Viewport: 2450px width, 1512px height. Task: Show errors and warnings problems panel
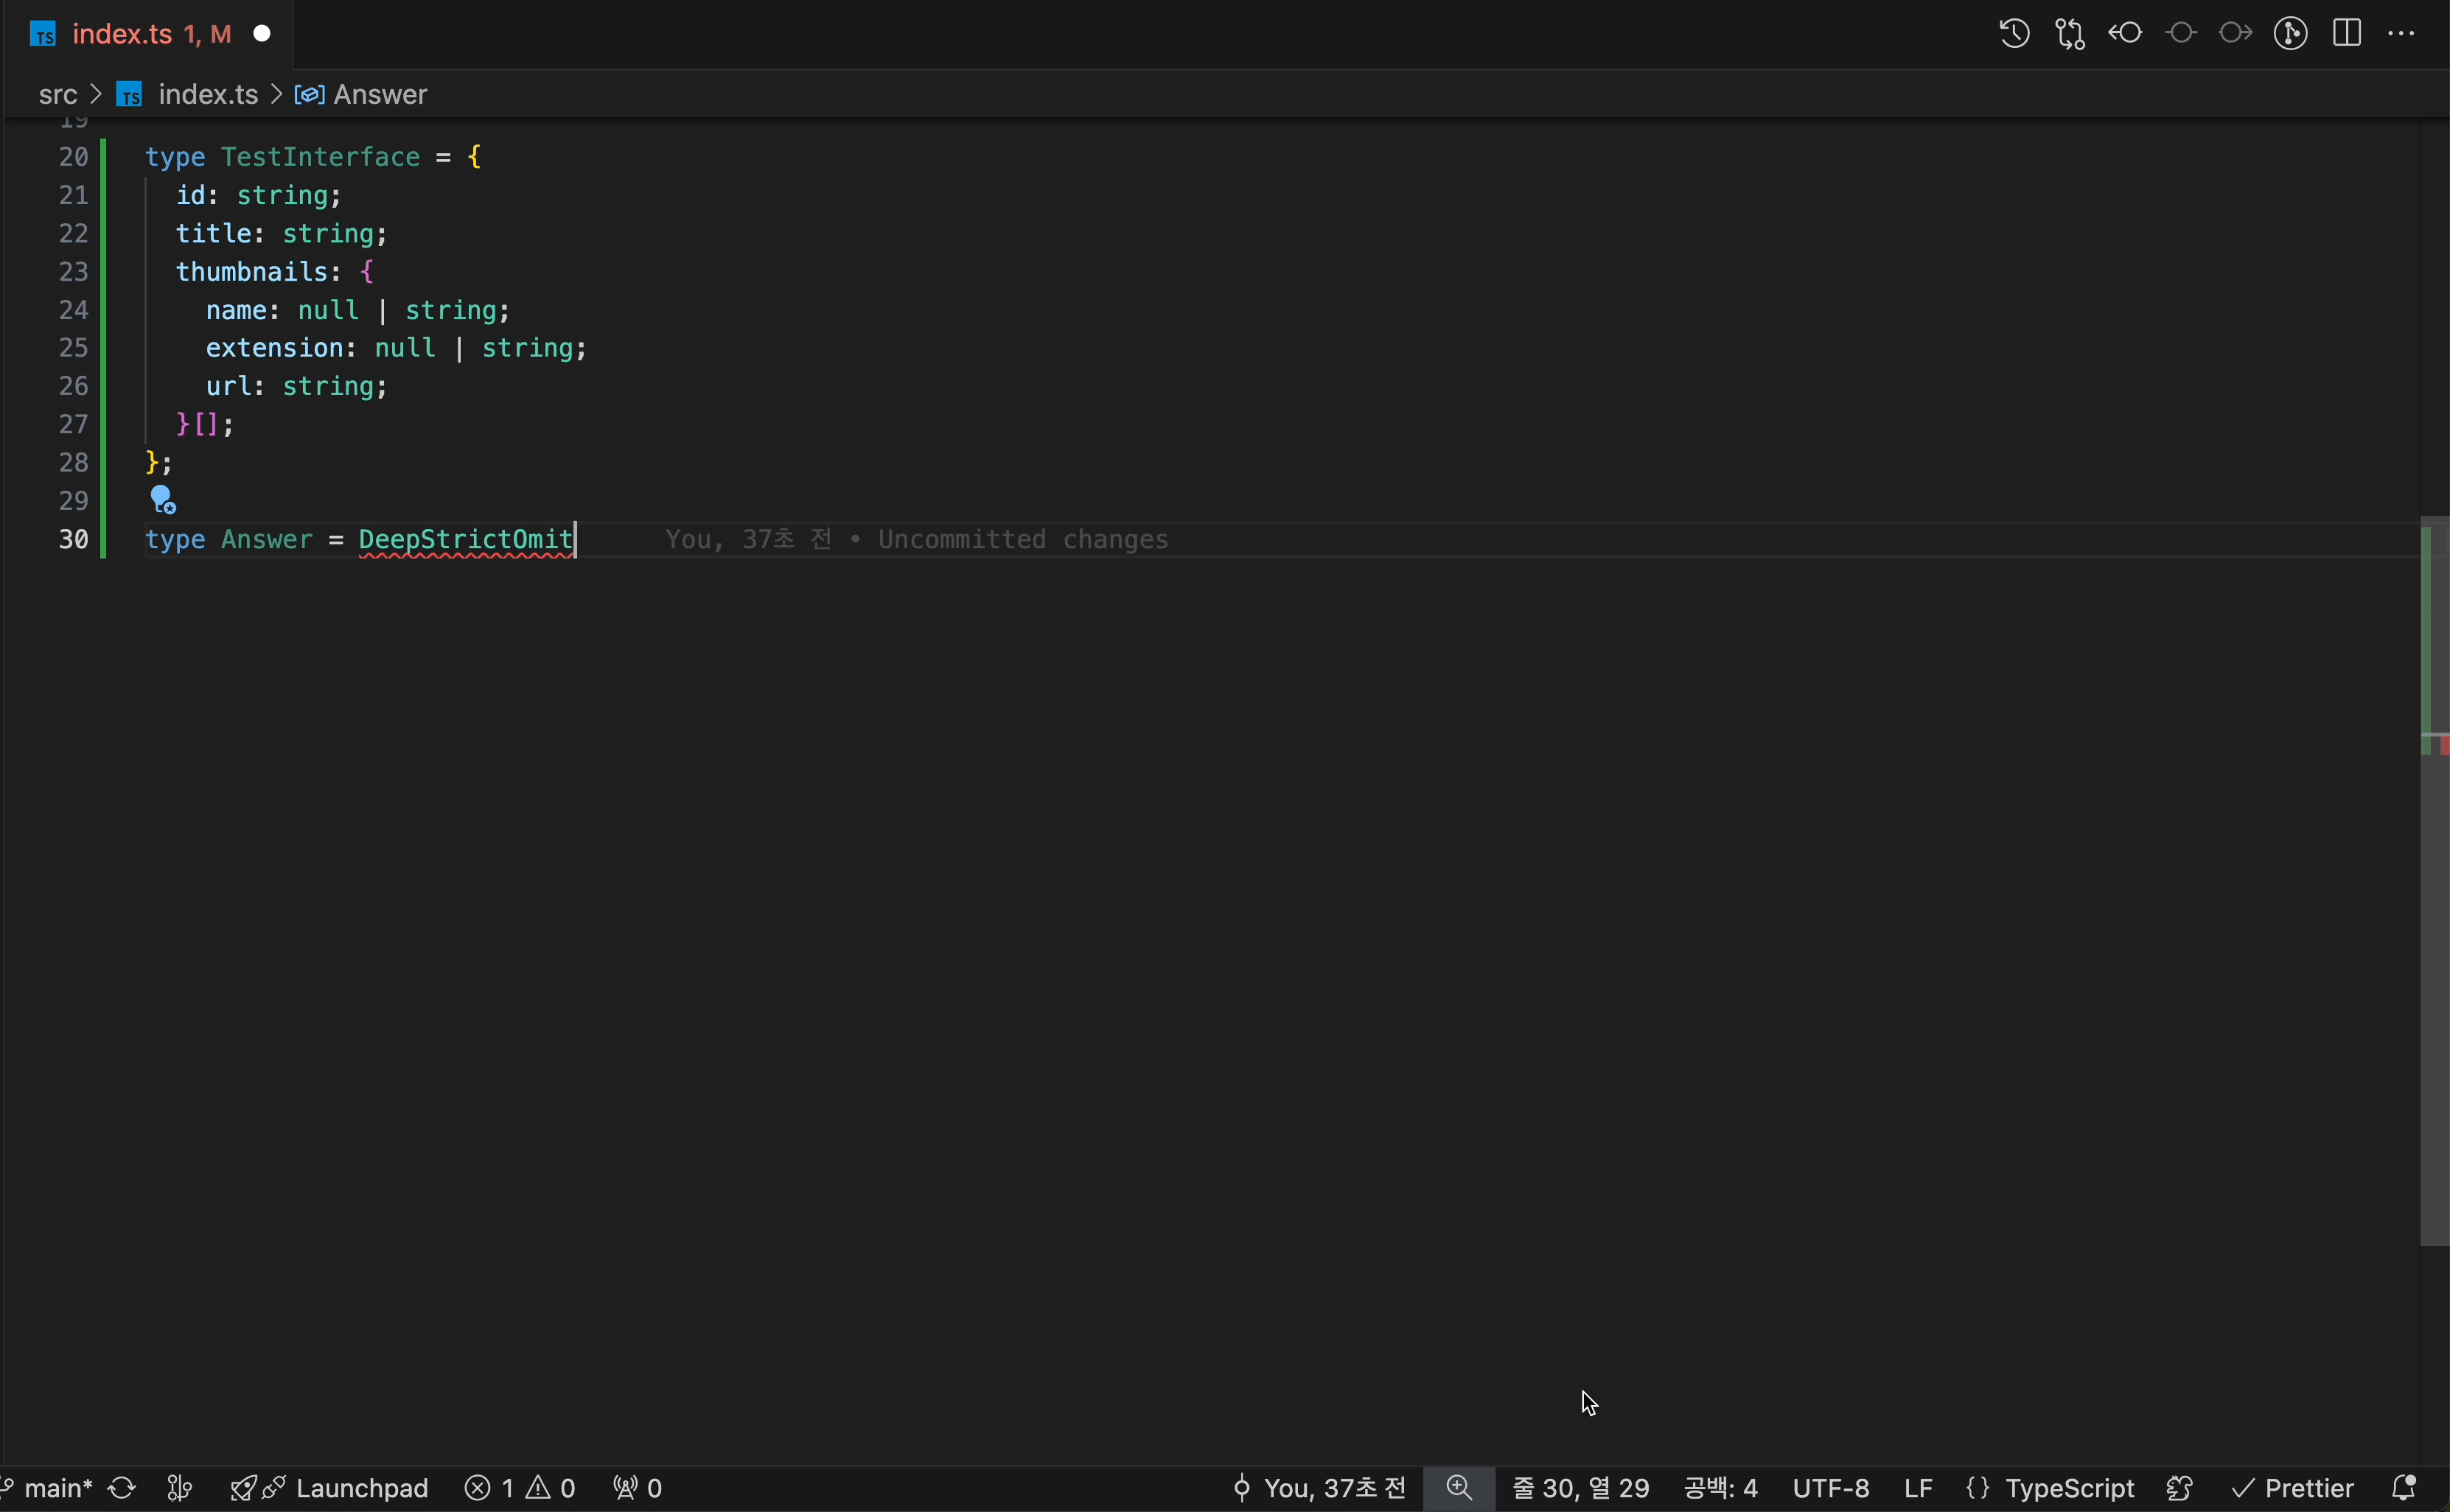(x=520, y=1488)
